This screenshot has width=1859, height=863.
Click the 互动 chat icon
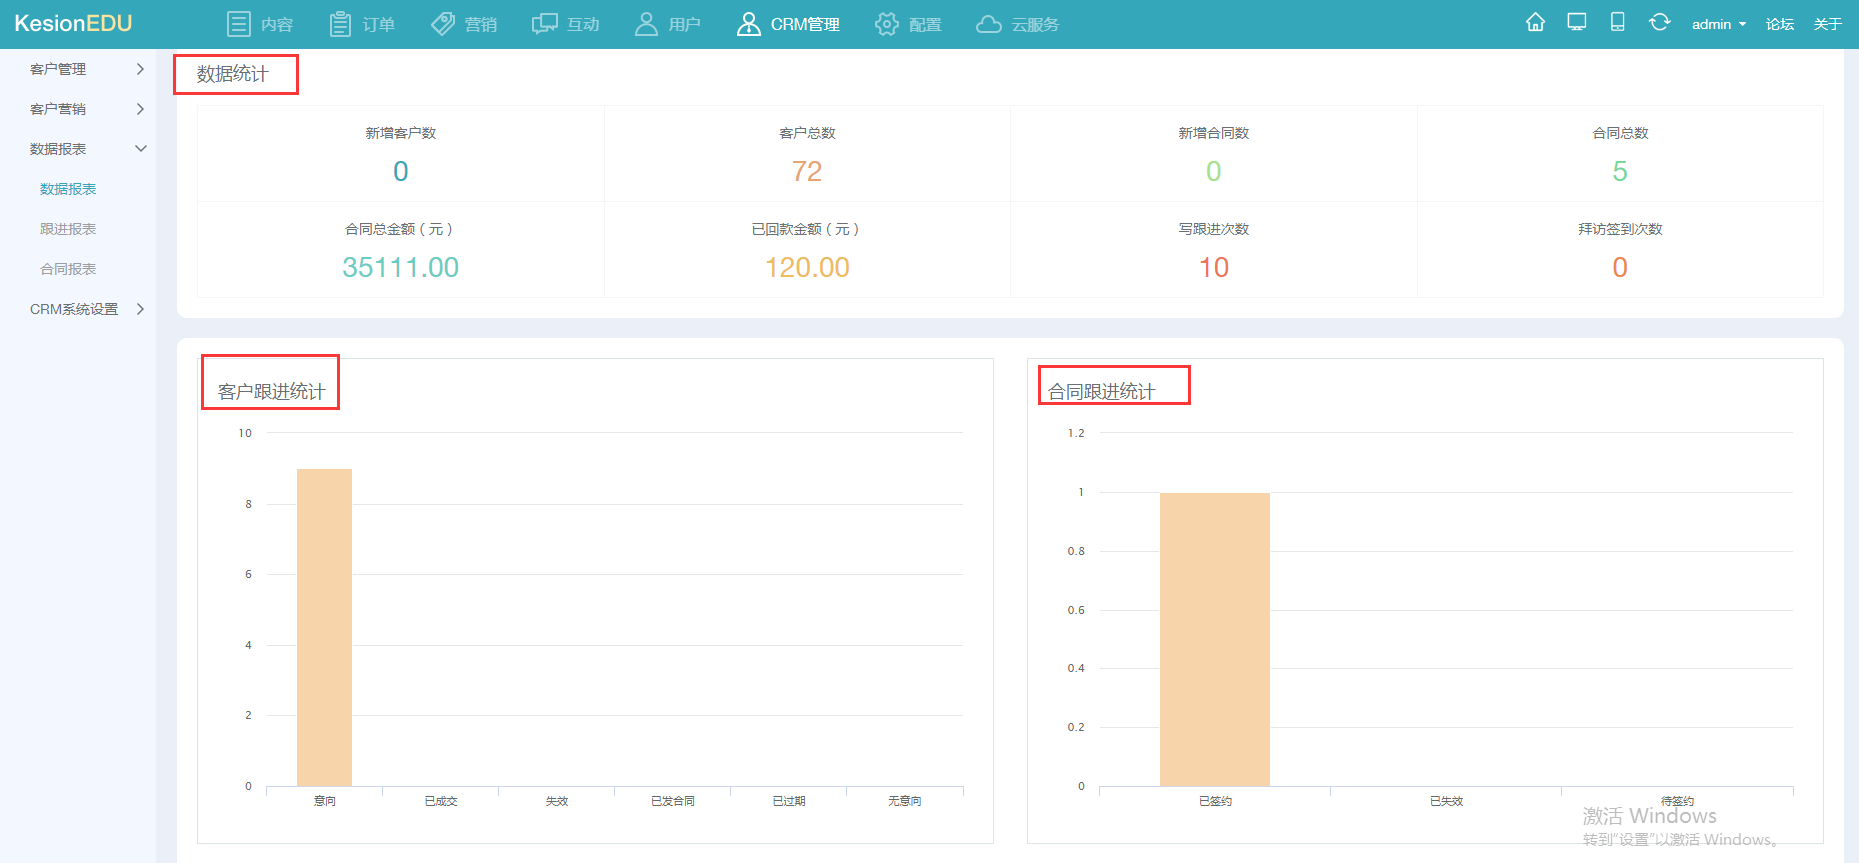544,24
